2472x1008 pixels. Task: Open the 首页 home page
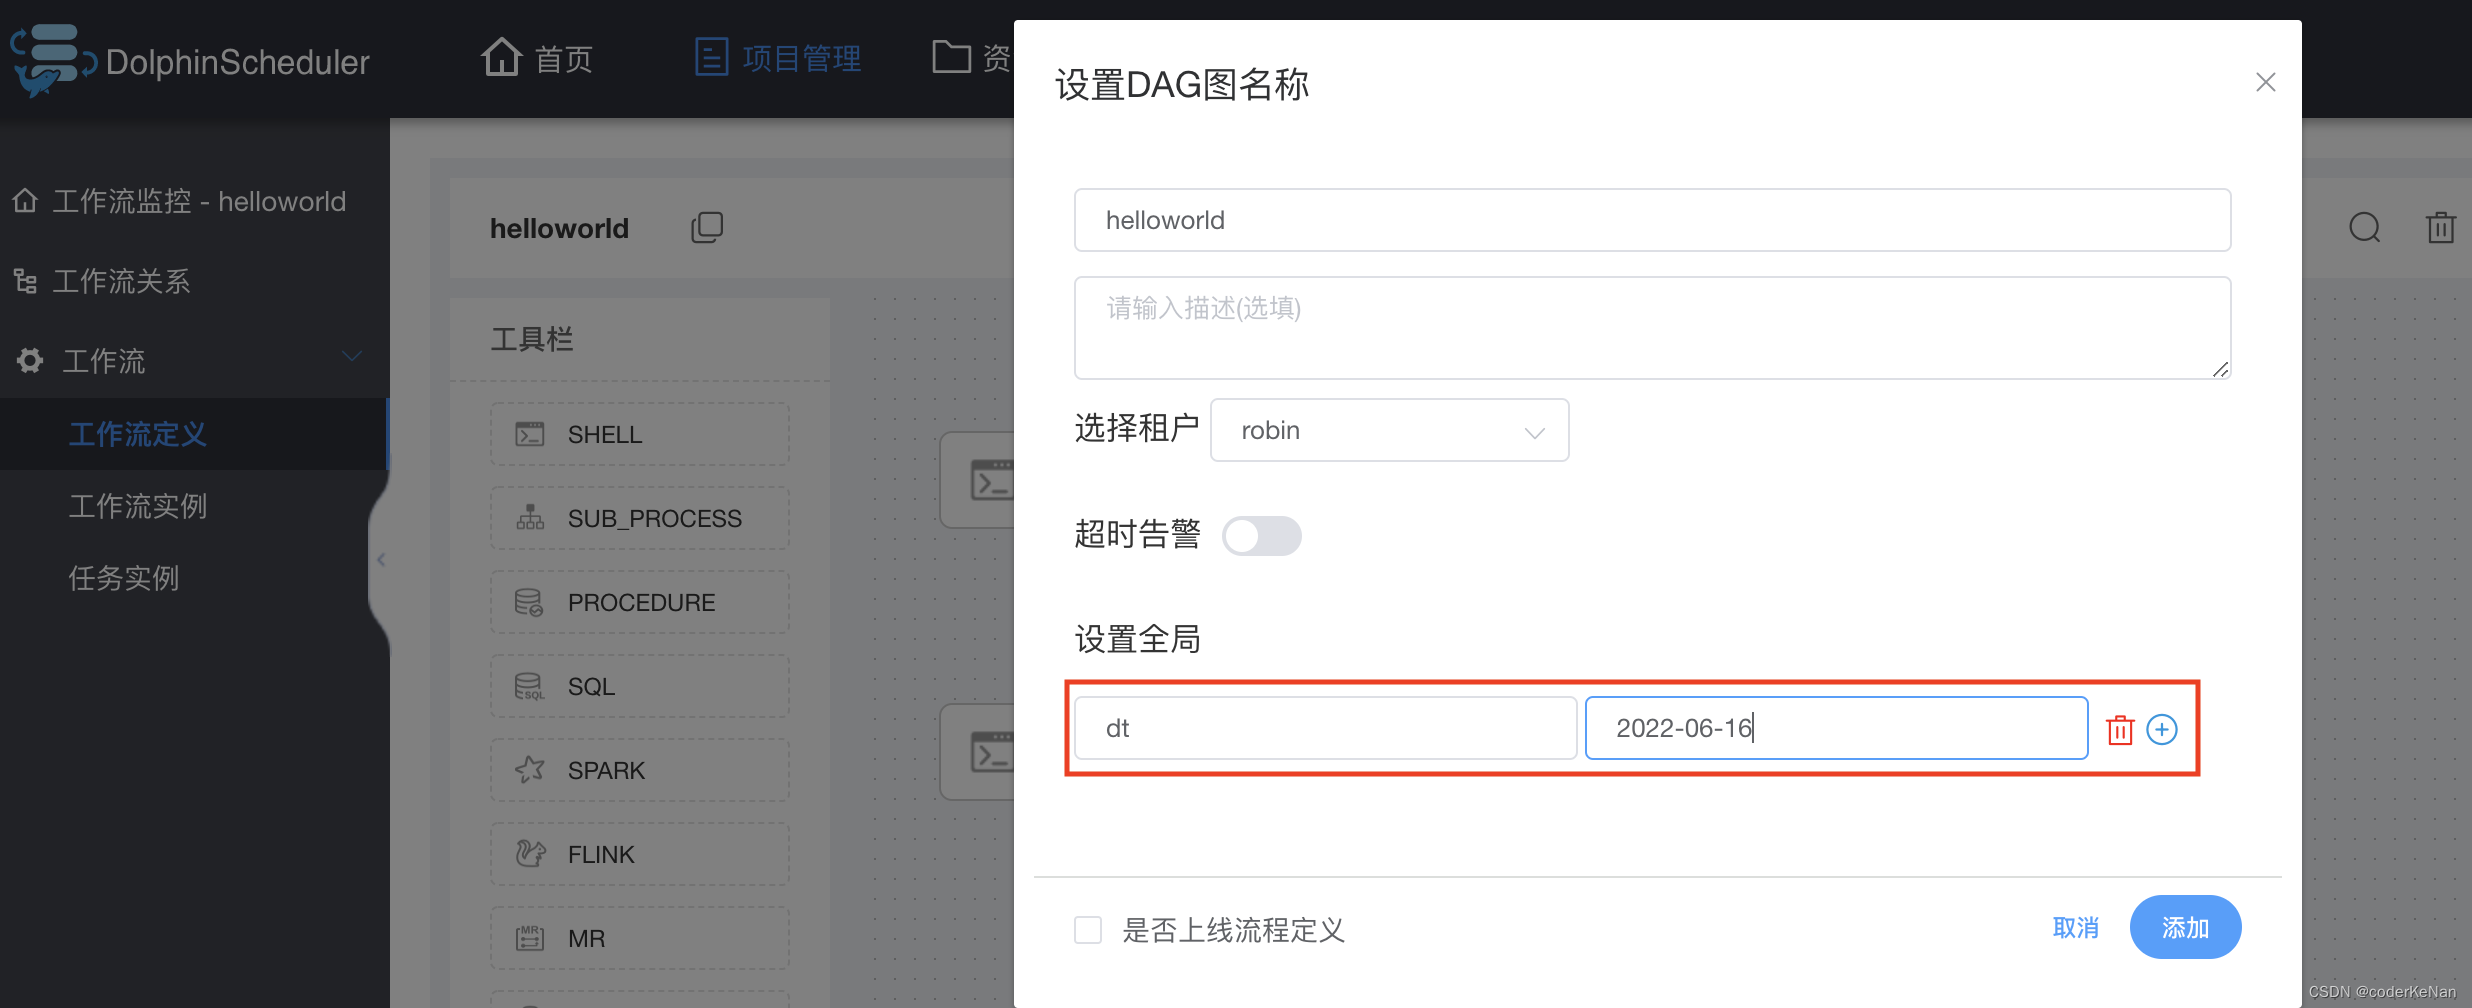tap(537, 58)
